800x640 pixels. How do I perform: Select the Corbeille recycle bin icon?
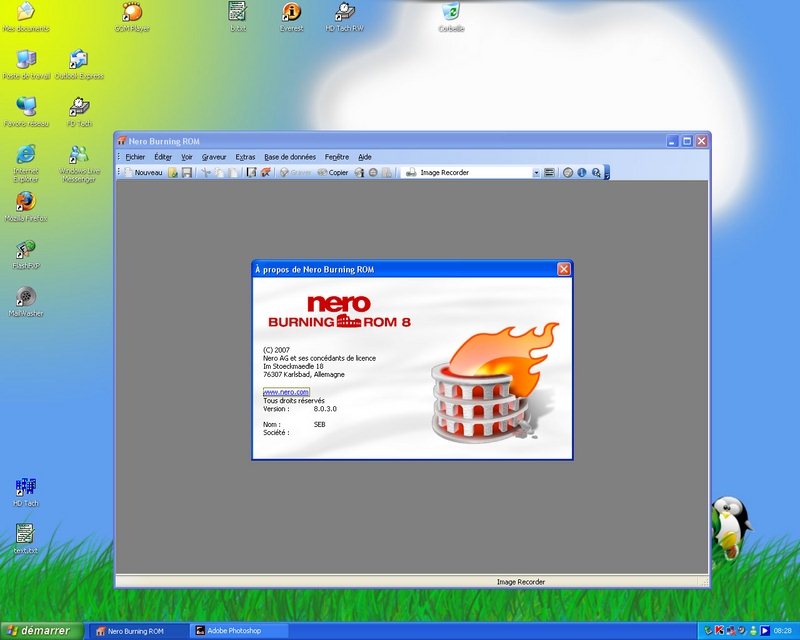451,17
